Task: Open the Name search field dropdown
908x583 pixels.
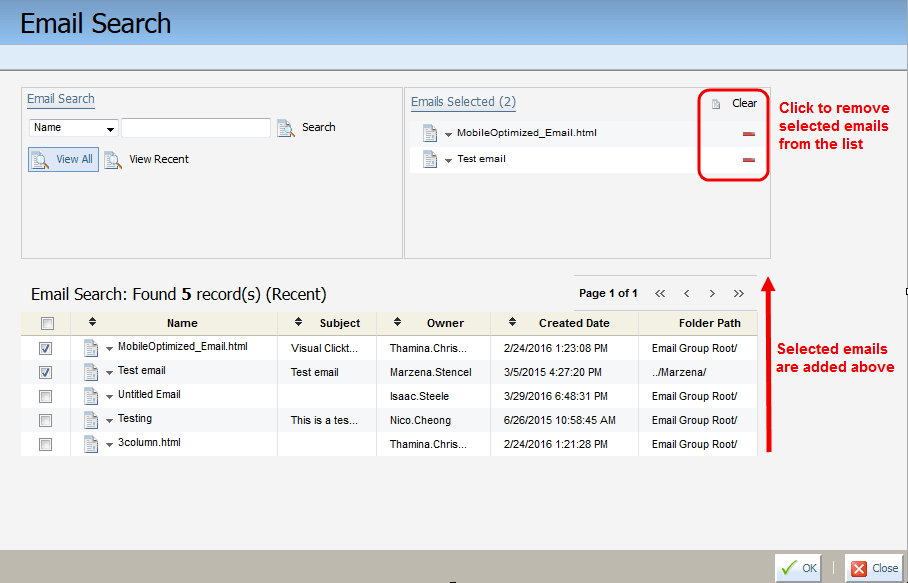Action: [x=110, y=128]
